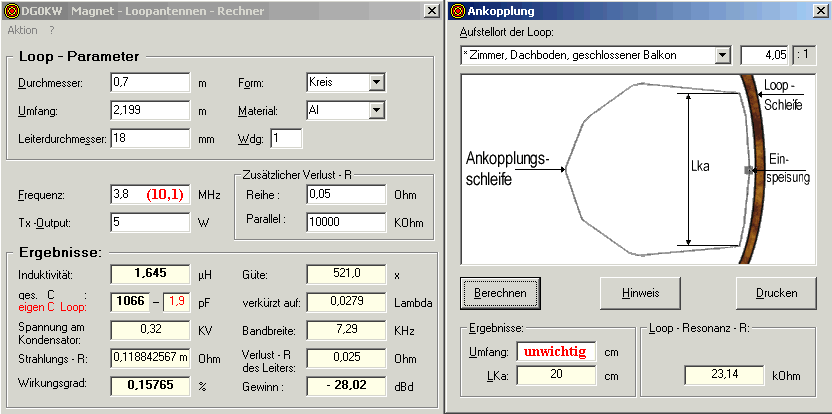Open the question mark help menu
Viewport: 832px width, 414px height.
52,30
